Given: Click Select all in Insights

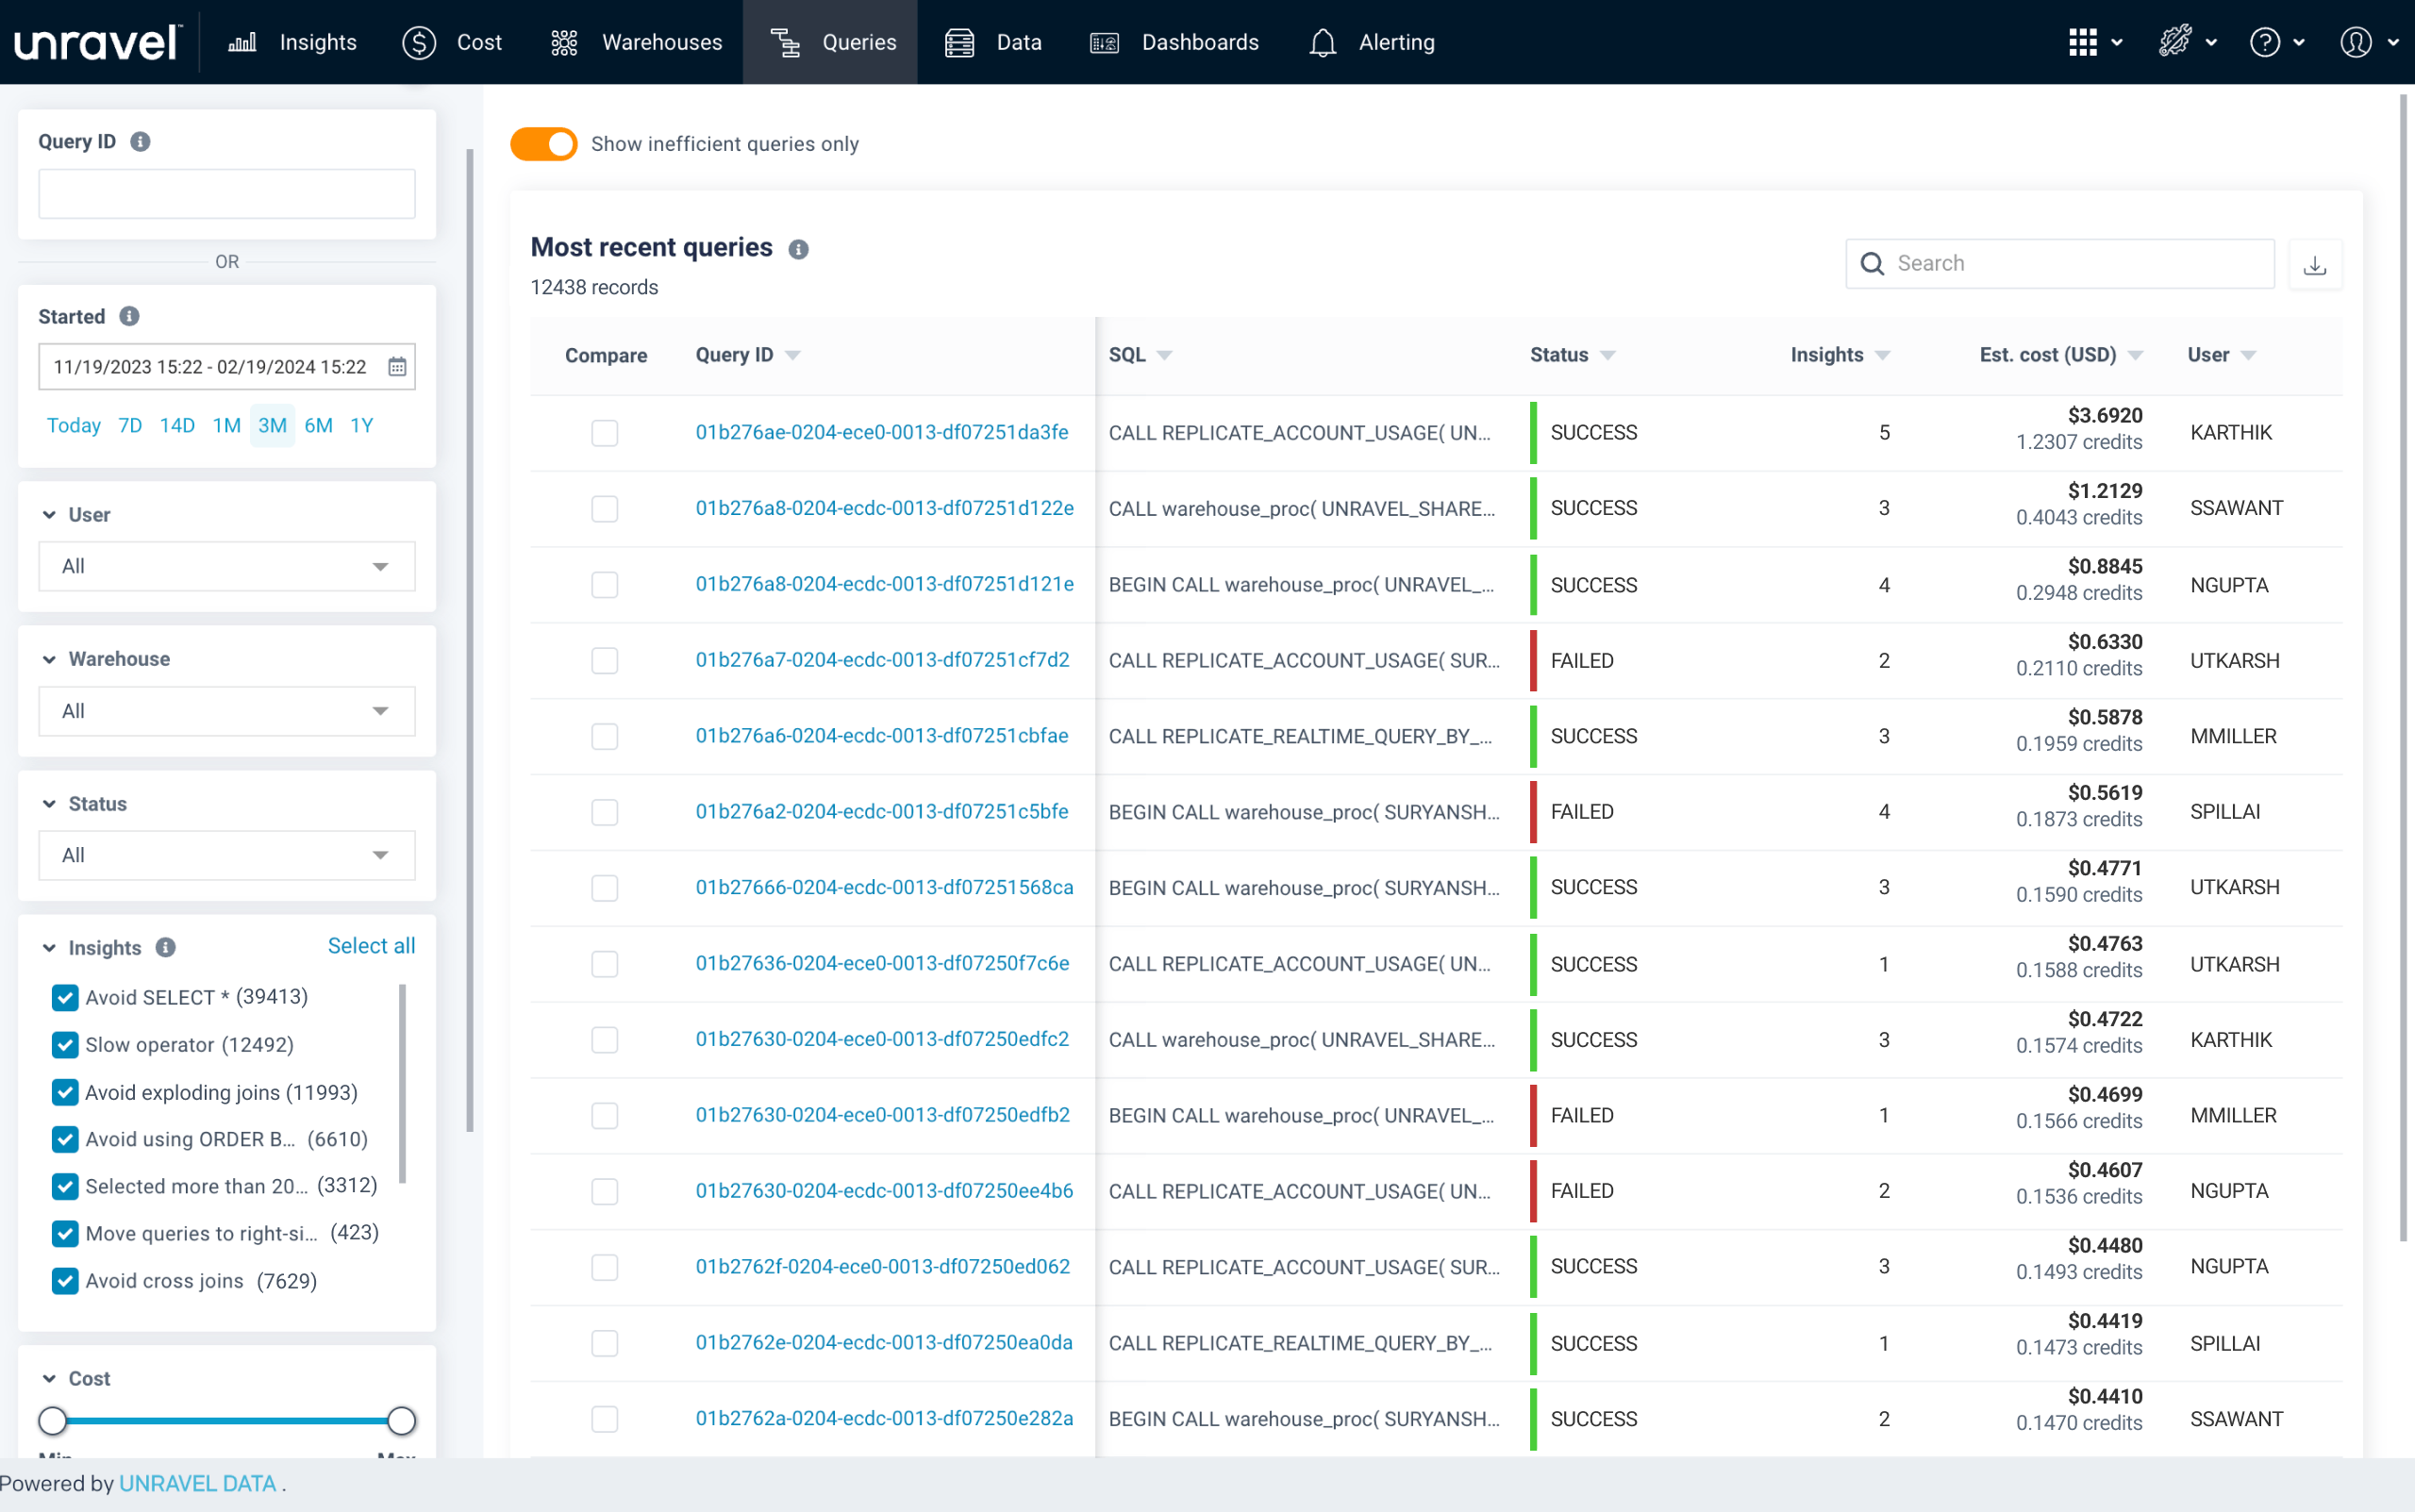Looking at the screenshot, I should (x=371, y=946).
